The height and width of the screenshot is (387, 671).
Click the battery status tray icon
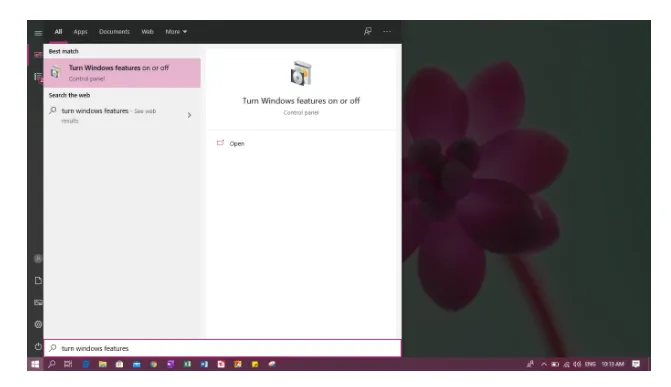pos(555,364)
